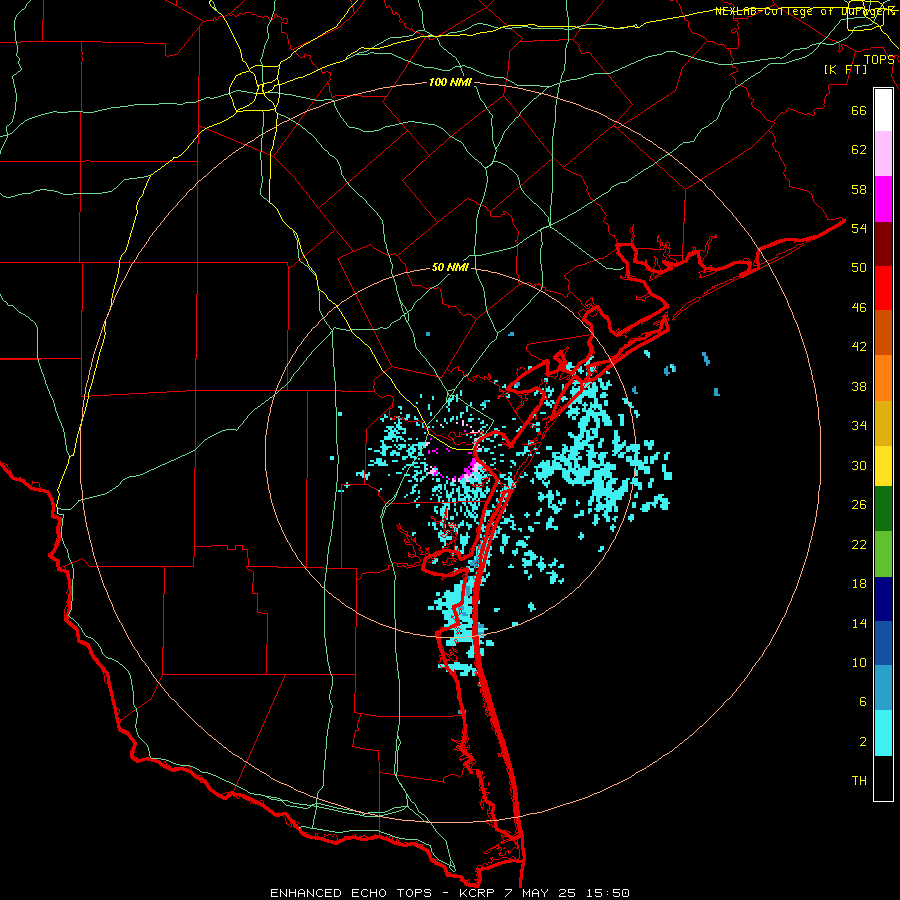Click the NEXLAB-College of DuPage credit
The image size is (900, 900).
pyautogui.click(x=805, y=11)
